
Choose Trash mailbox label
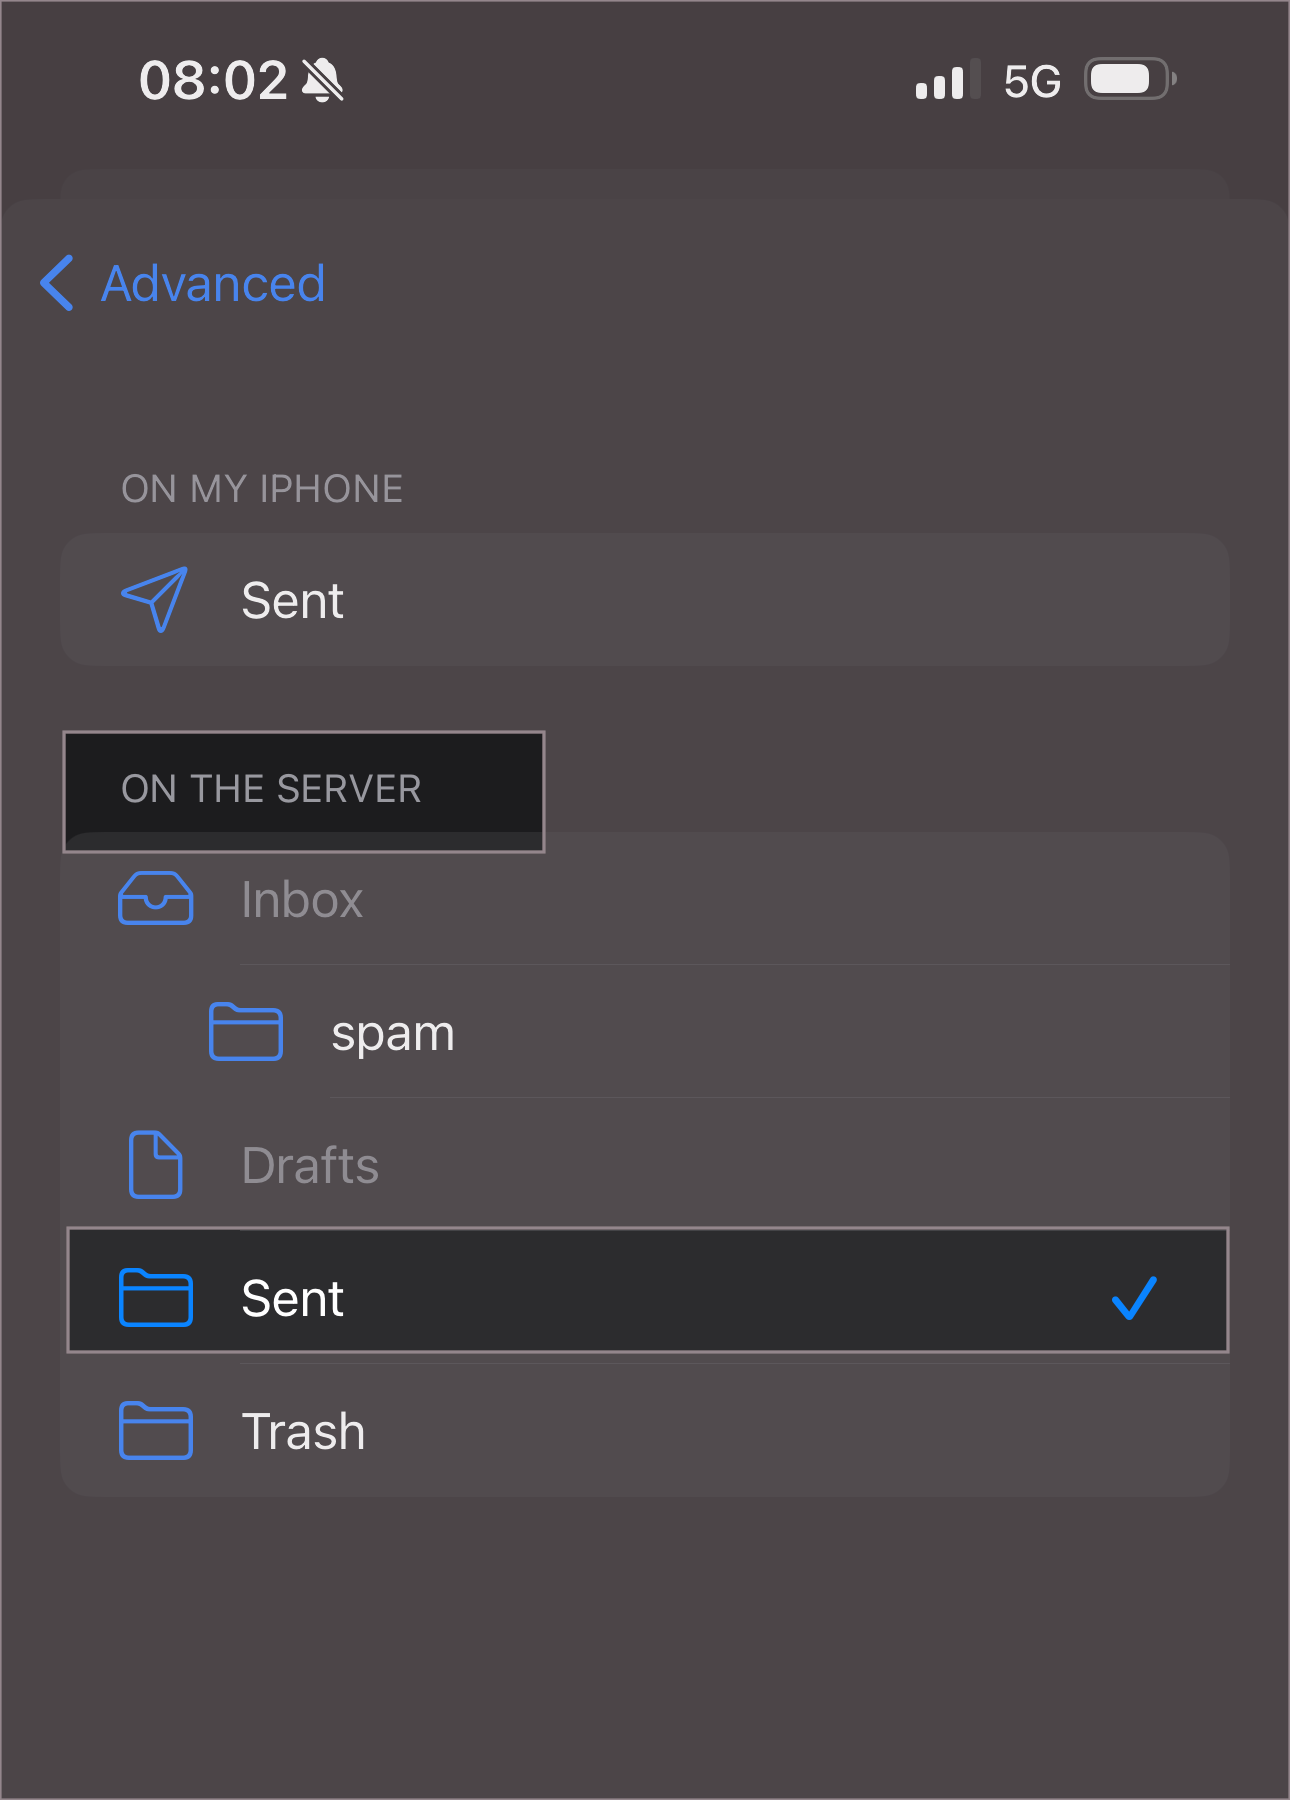(x=303, y=1432)
